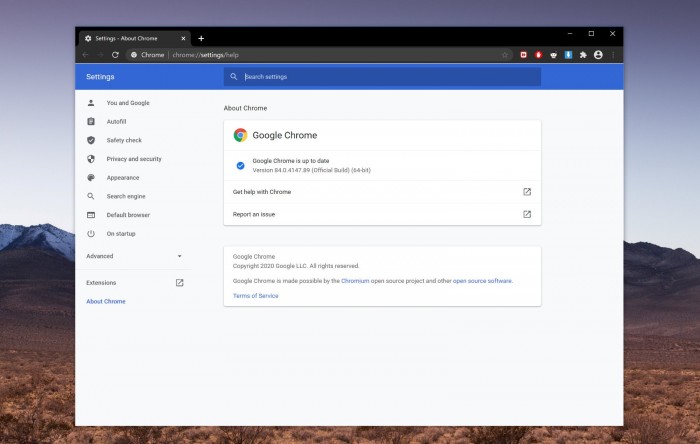Expand the Advanced settings section
The image size is (700, 444).
(x=134, y=256)
